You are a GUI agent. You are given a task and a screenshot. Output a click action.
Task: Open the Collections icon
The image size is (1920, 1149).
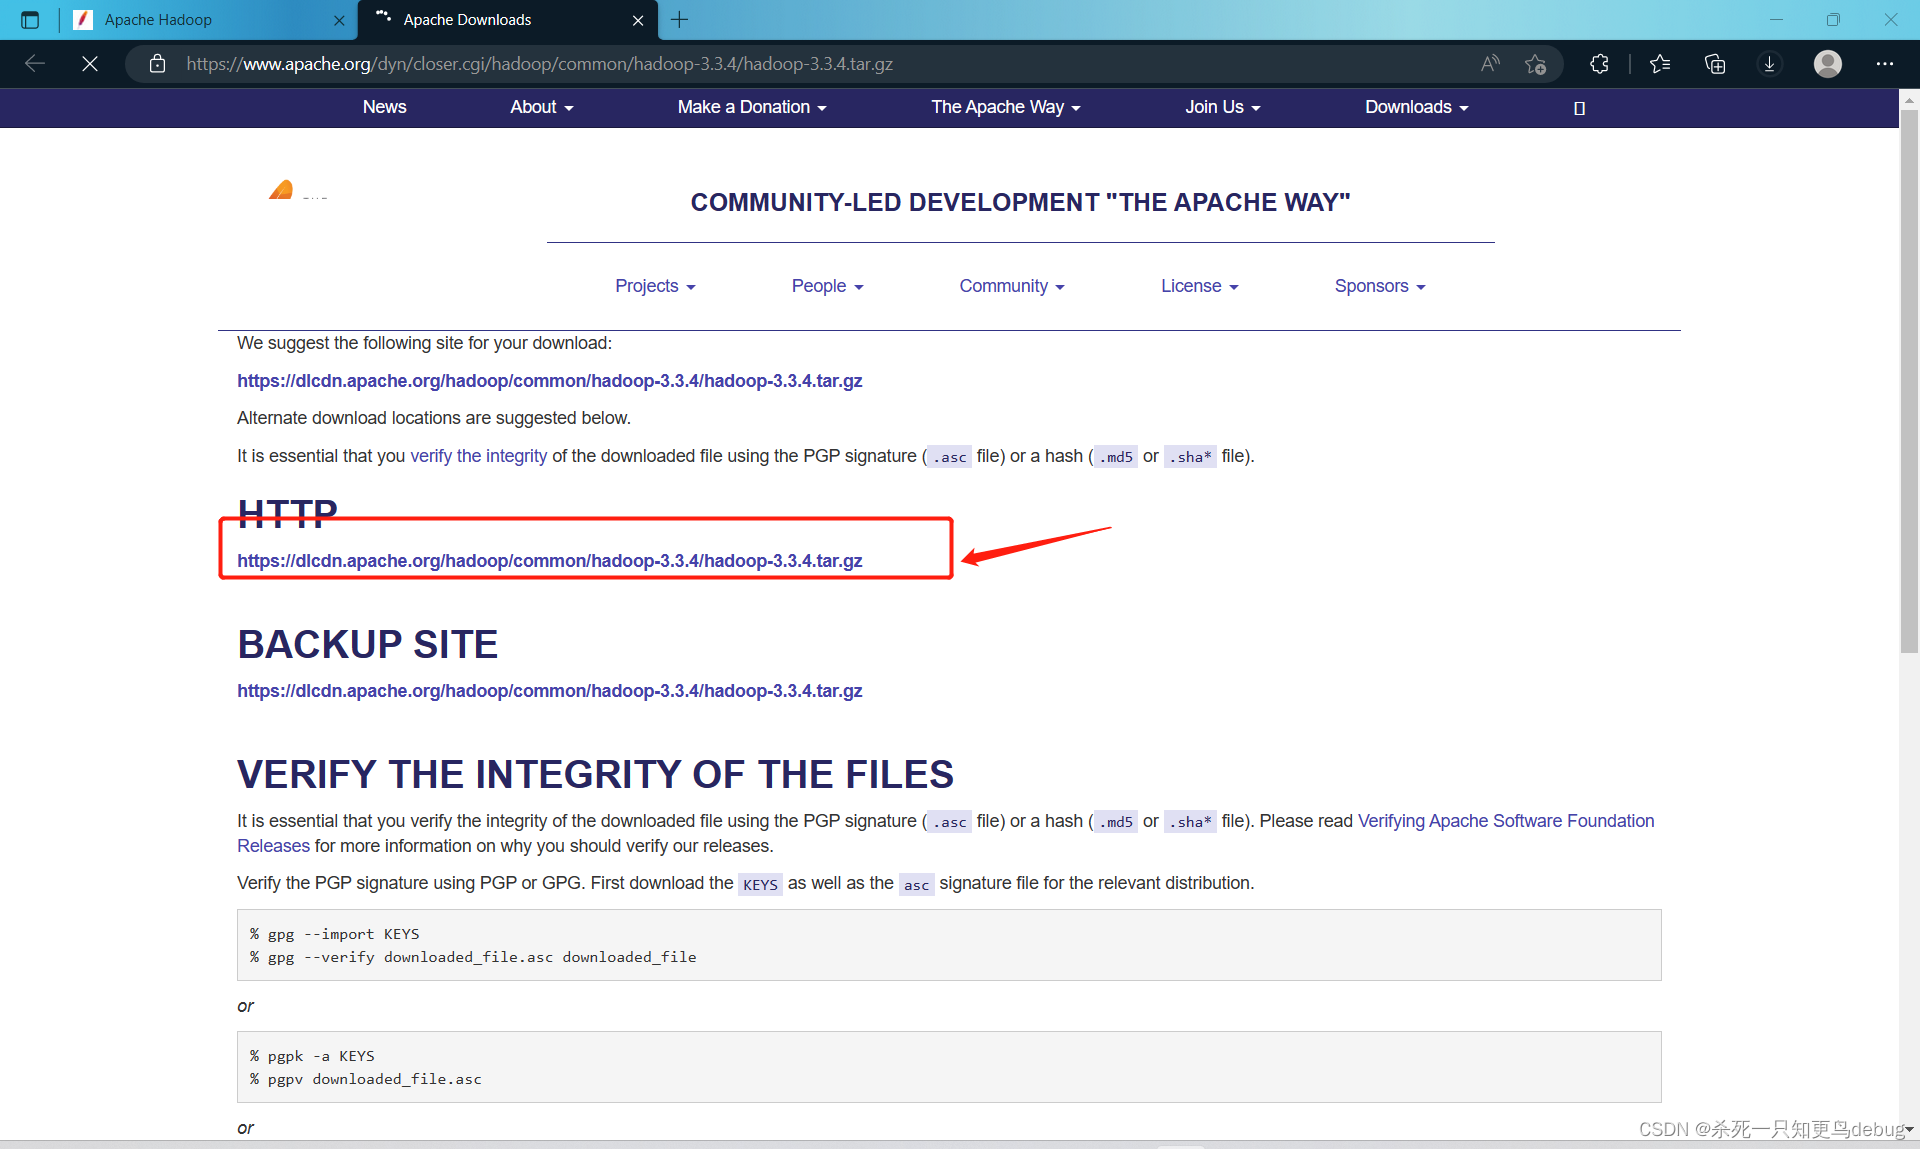(x=1715, y=64)
